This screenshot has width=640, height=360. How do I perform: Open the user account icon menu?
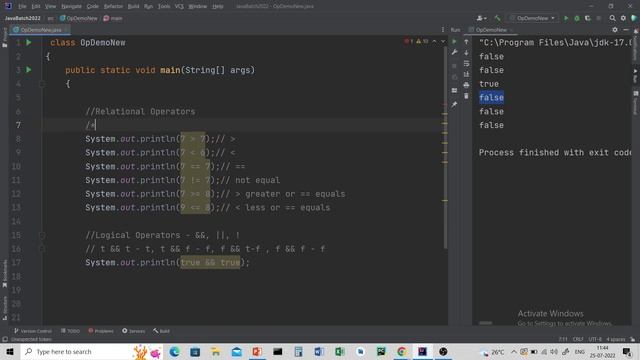[481, 18]
